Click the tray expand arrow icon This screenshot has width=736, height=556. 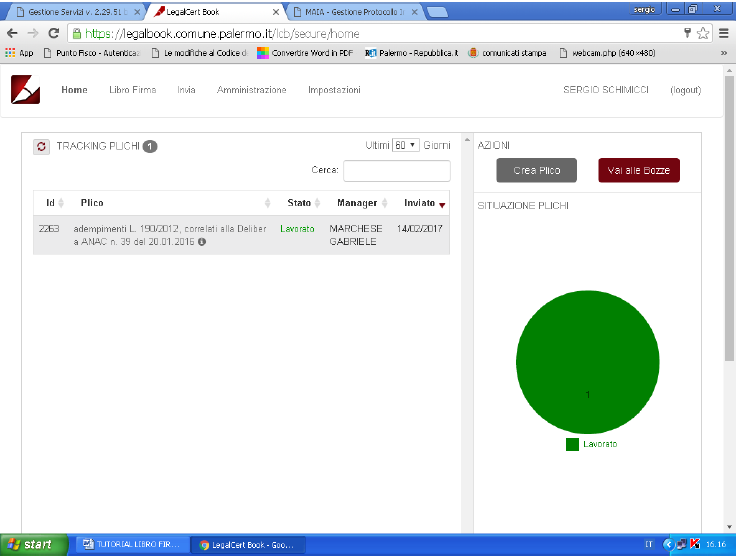point(668,544)
